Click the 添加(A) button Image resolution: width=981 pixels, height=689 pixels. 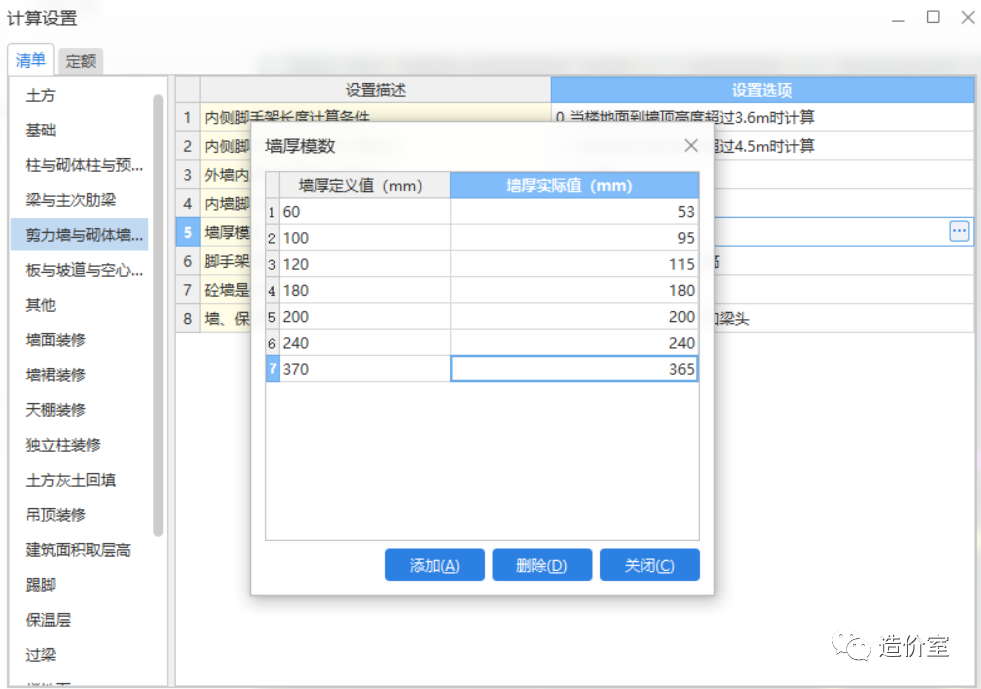point(434,564)
